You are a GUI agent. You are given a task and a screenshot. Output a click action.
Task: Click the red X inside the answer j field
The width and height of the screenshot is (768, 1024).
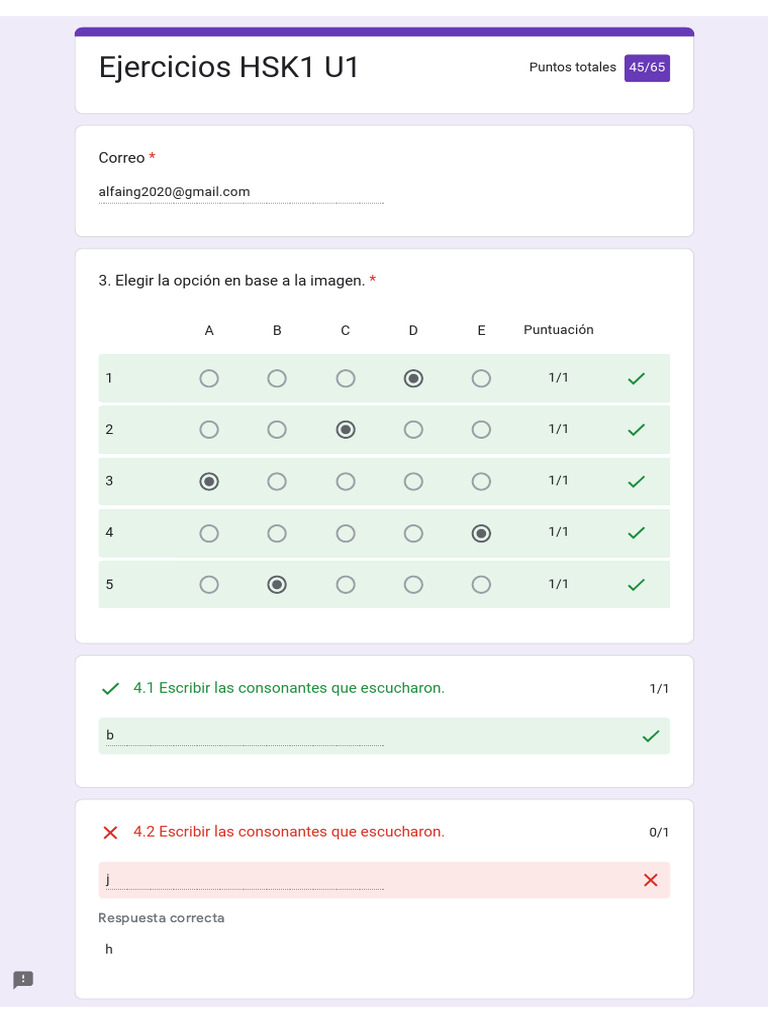pos(650,880)
